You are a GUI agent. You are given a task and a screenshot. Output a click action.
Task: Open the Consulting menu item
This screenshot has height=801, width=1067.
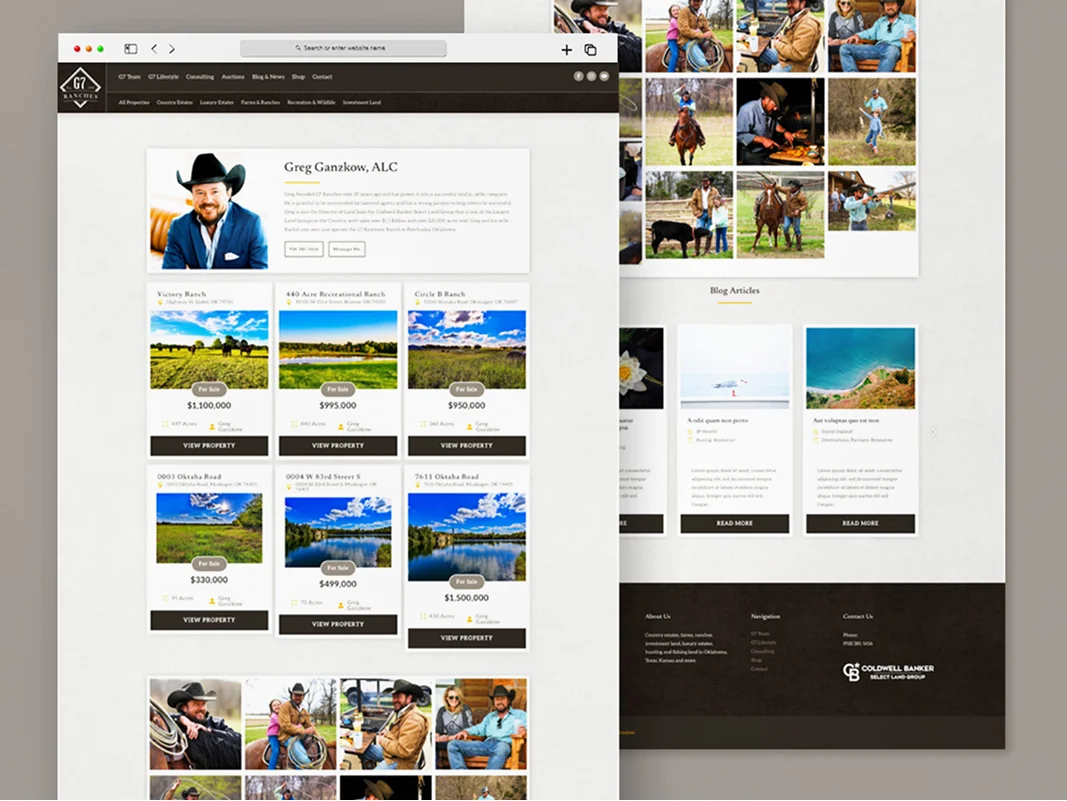pyautogui.click(x=200, y=77)
